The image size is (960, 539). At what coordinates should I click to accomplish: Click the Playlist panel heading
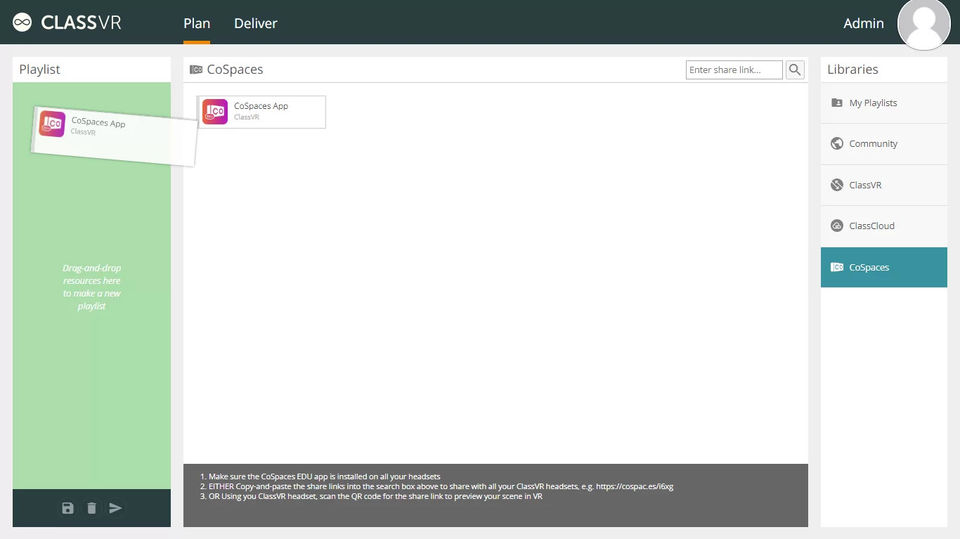pos(39,69)
